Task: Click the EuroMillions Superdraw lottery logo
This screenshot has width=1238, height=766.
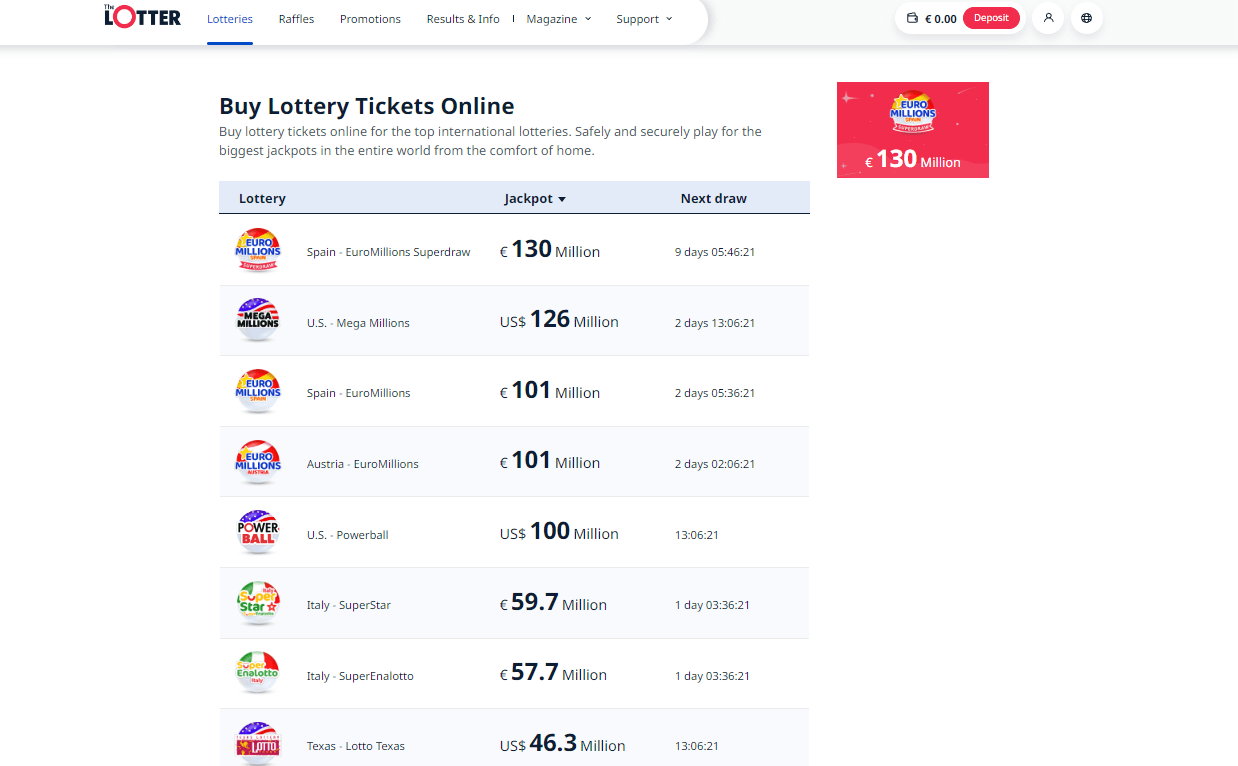Action: pyautogui.click(x=258, y=249)
